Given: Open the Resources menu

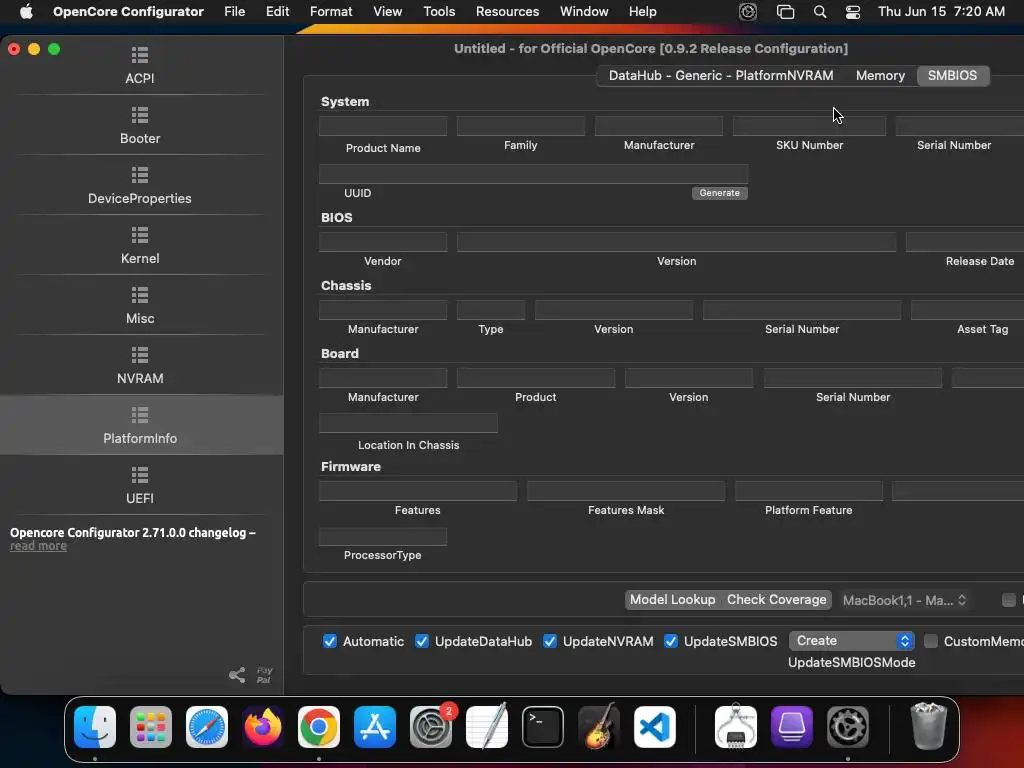Looking at the screenshot, I should pos(507,12).
